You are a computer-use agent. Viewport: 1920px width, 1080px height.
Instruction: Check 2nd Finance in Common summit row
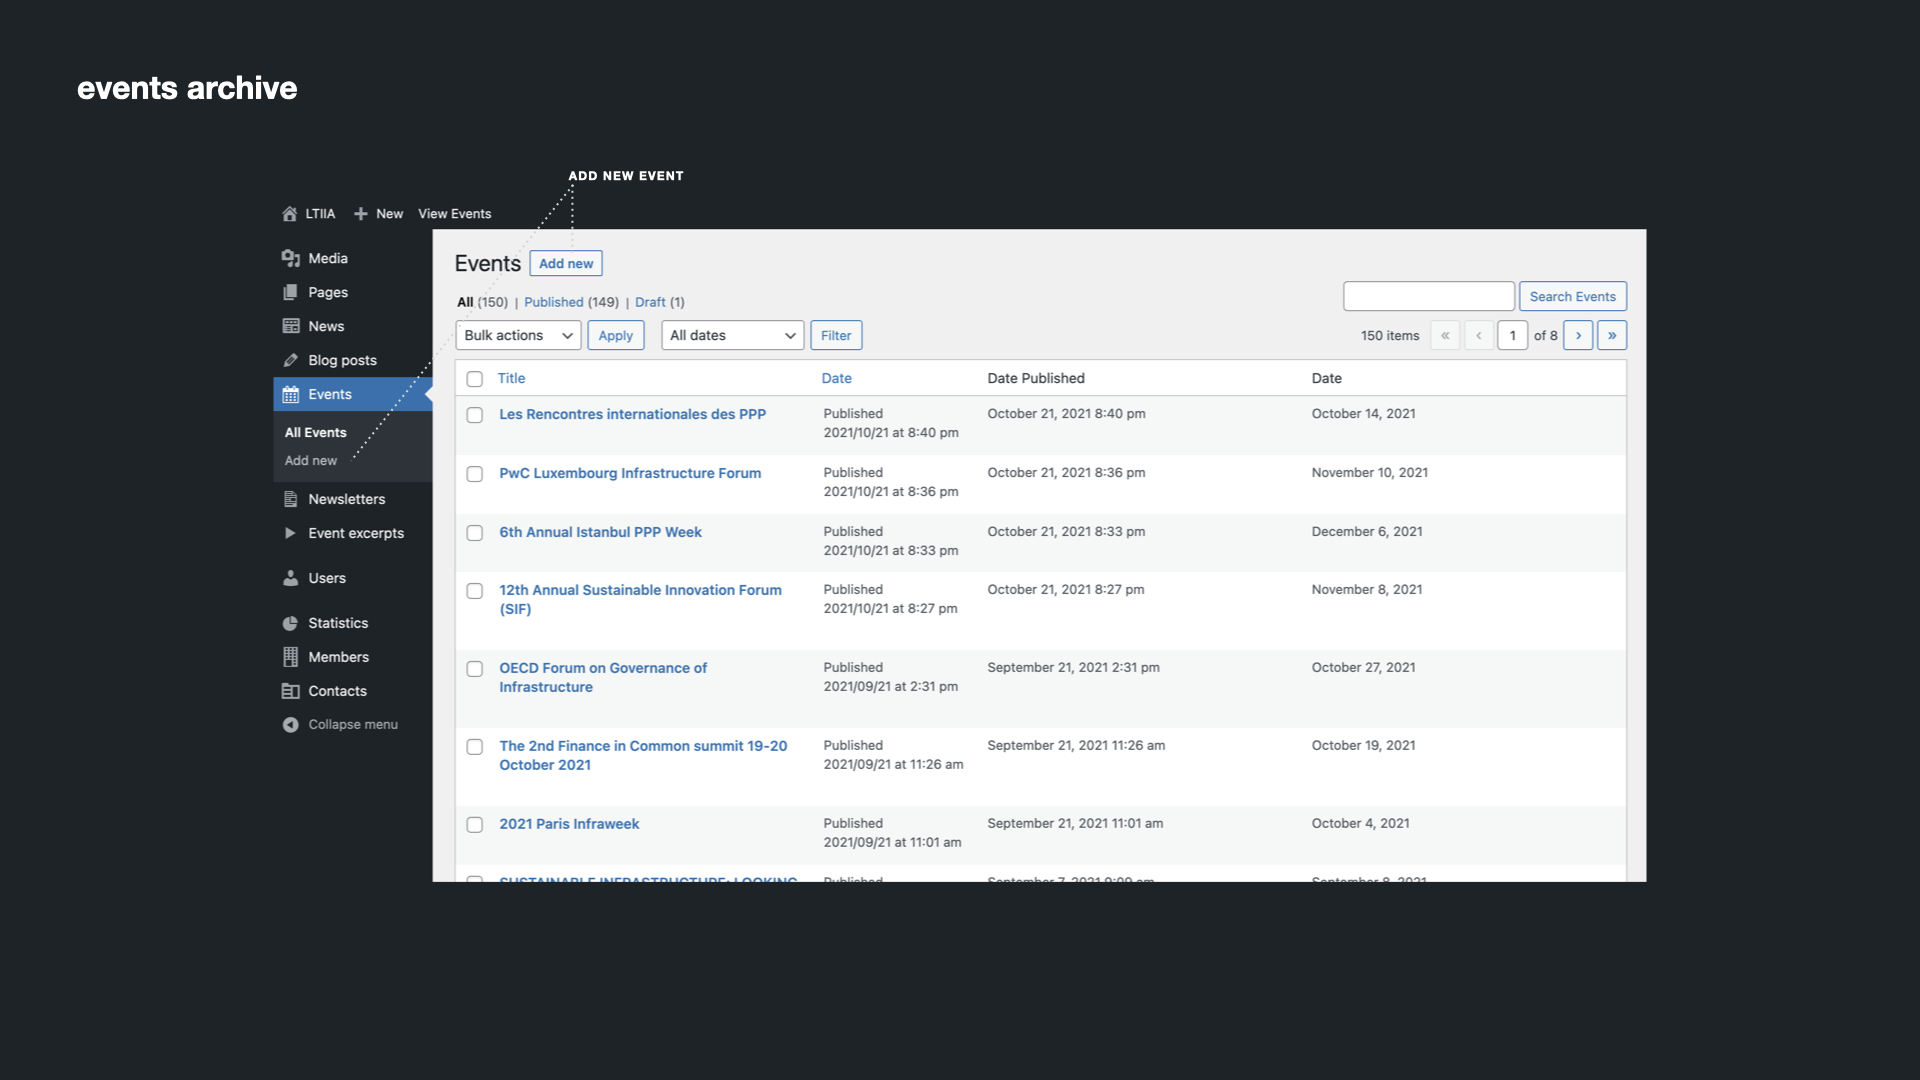coord(475,747)
